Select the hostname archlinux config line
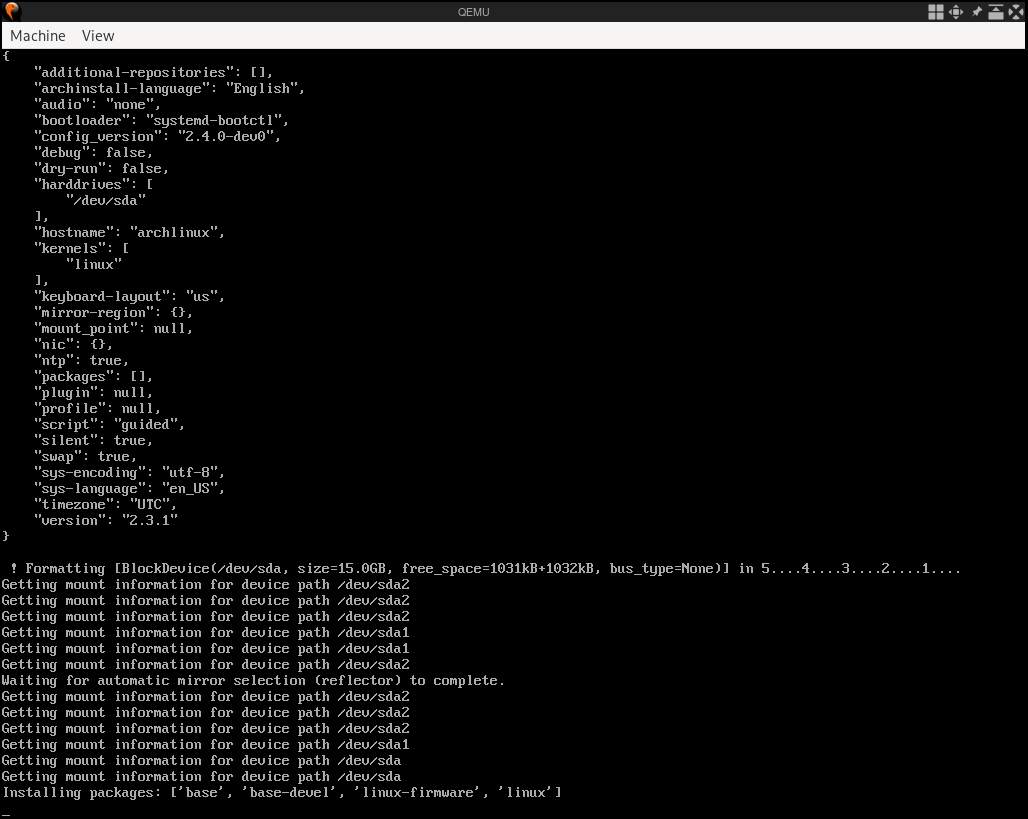The height and width of the screenshot is (819, 1028). pyautogui.click(x=128, y=232)
